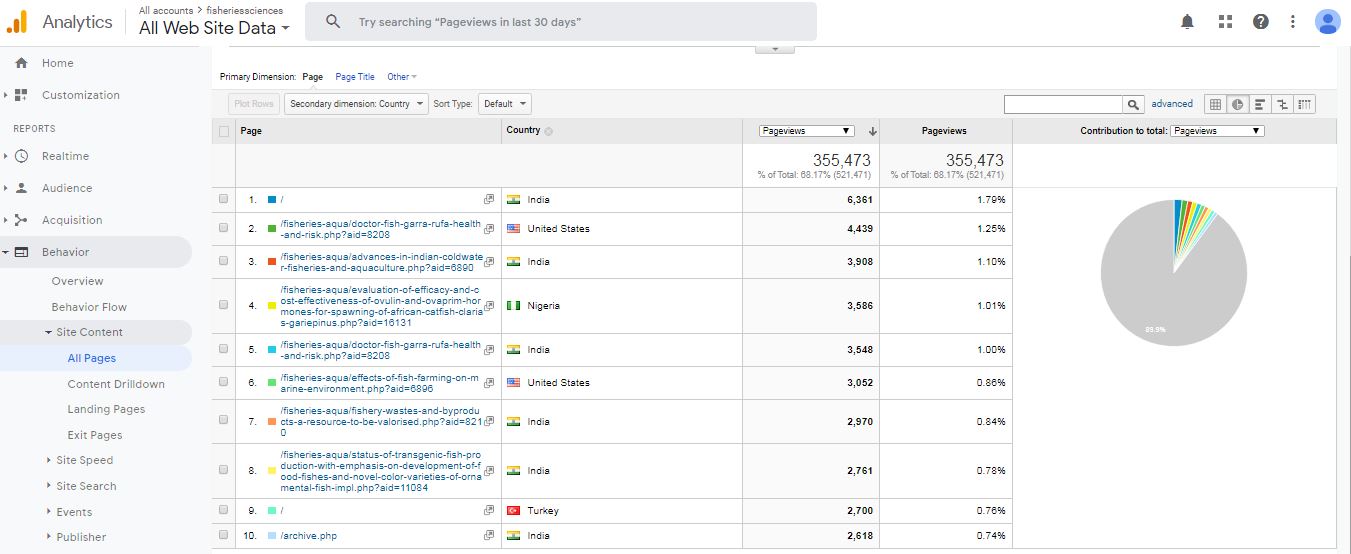Open the Contribution to total Pageviews dropdown
Viewport: 1351px width, 554px height.
point(1216,131)
